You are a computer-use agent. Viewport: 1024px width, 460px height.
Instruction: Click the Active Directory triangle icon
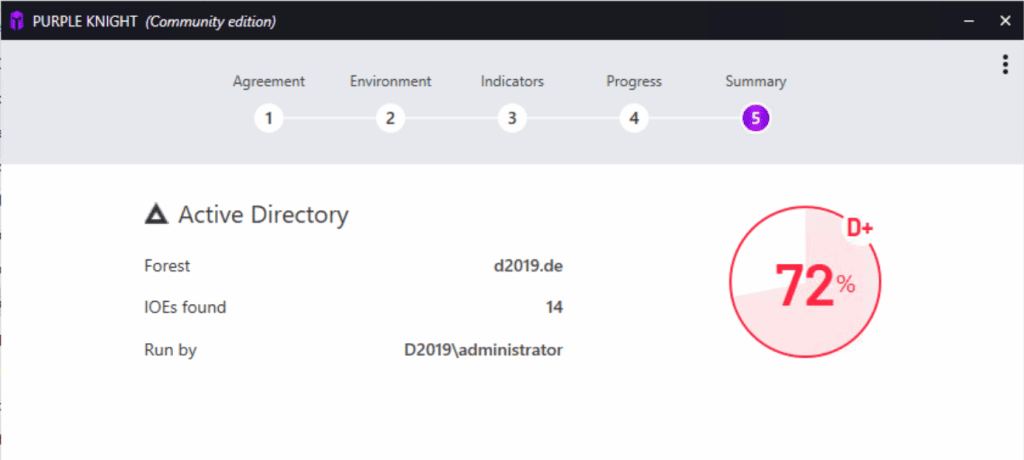click(x=156, y=214)
